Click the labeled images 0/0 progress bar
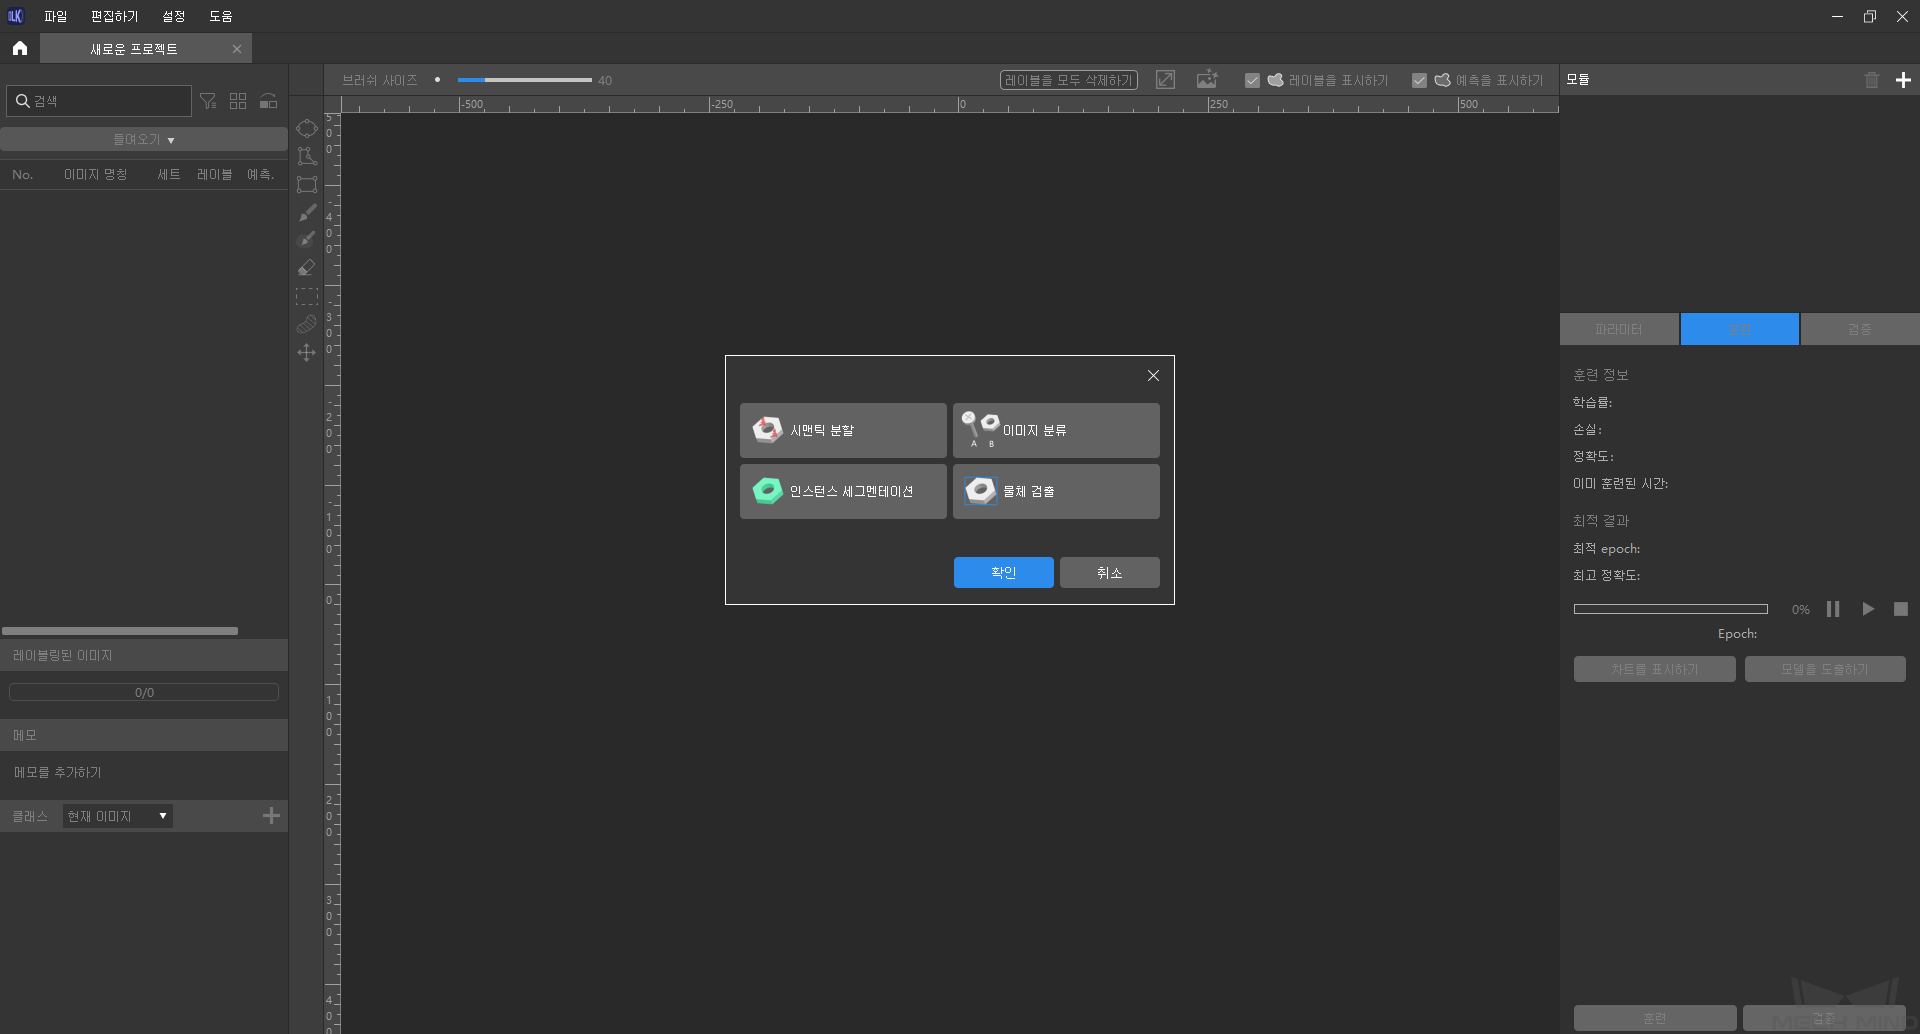The width and height of the screenshot is (1920, 1034). pos(144,692)
